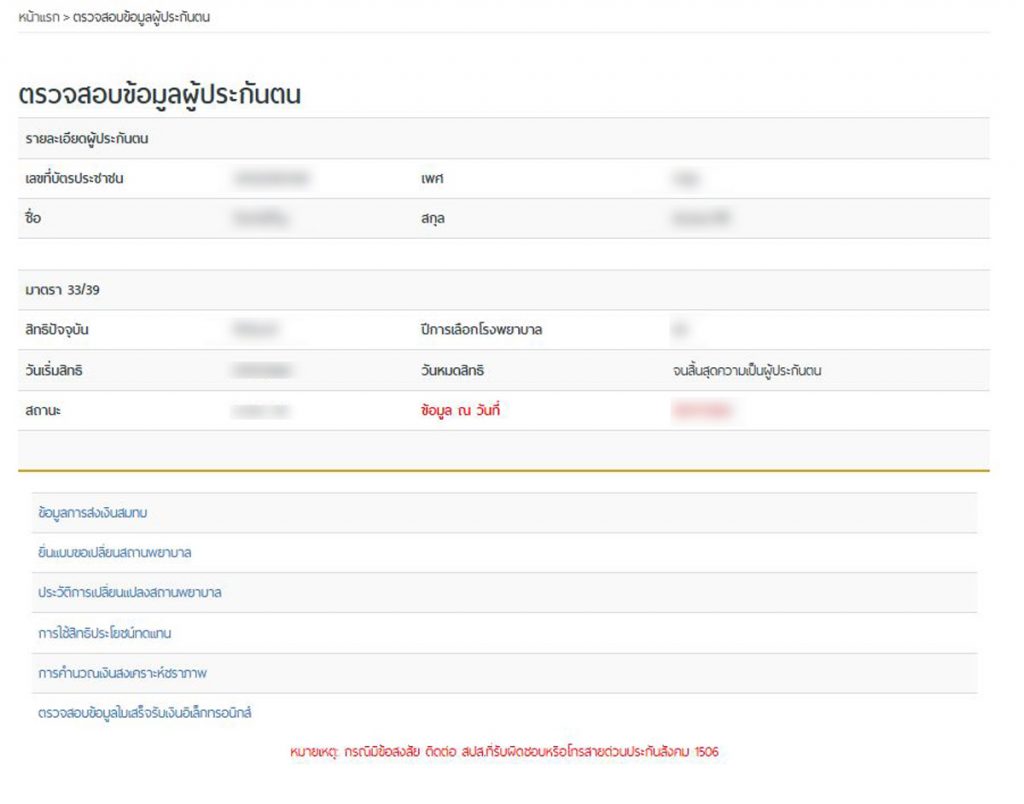This screenshot has width=1024, height=804.
Task: Open ตรวจสอบข้อมูลใบเสร็จรับเงินอิเล็กทรอนิกส์ link
Action: (x=144, y=713)
